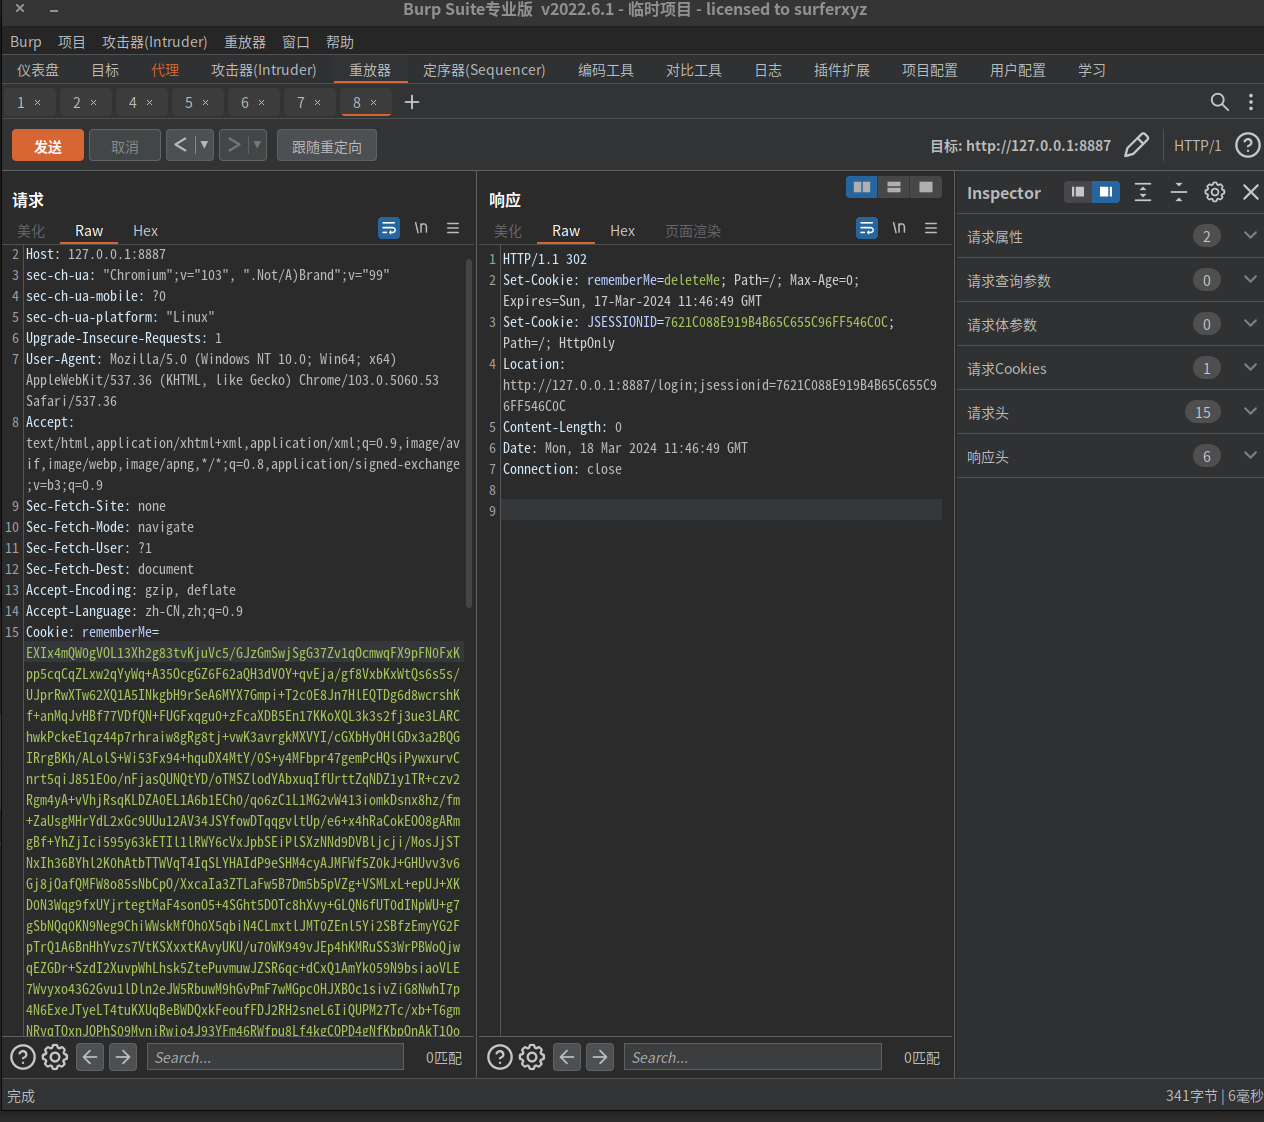
Task: Go to previous match in response search
Action: (567, 1057)
